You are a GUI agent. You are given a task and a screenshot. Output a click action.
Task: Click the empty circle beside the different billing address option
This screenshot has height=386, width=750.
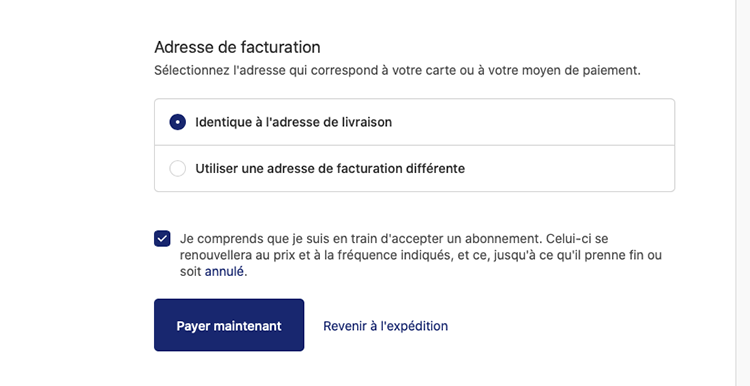click(177, 169)
